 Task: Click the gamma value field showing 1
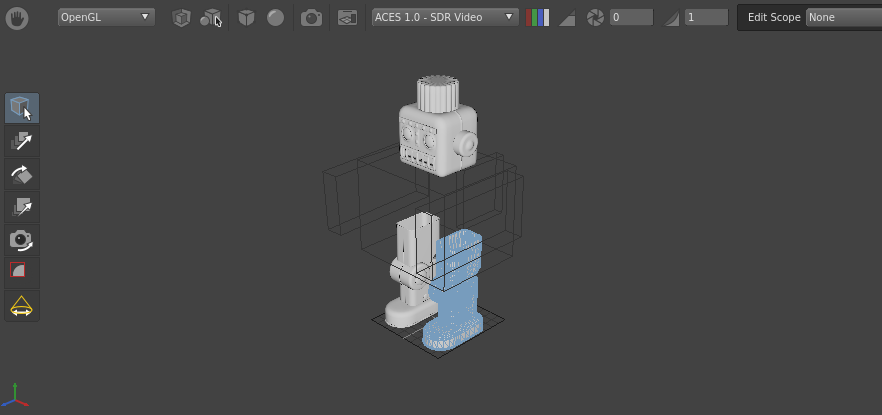click(707, 17)
